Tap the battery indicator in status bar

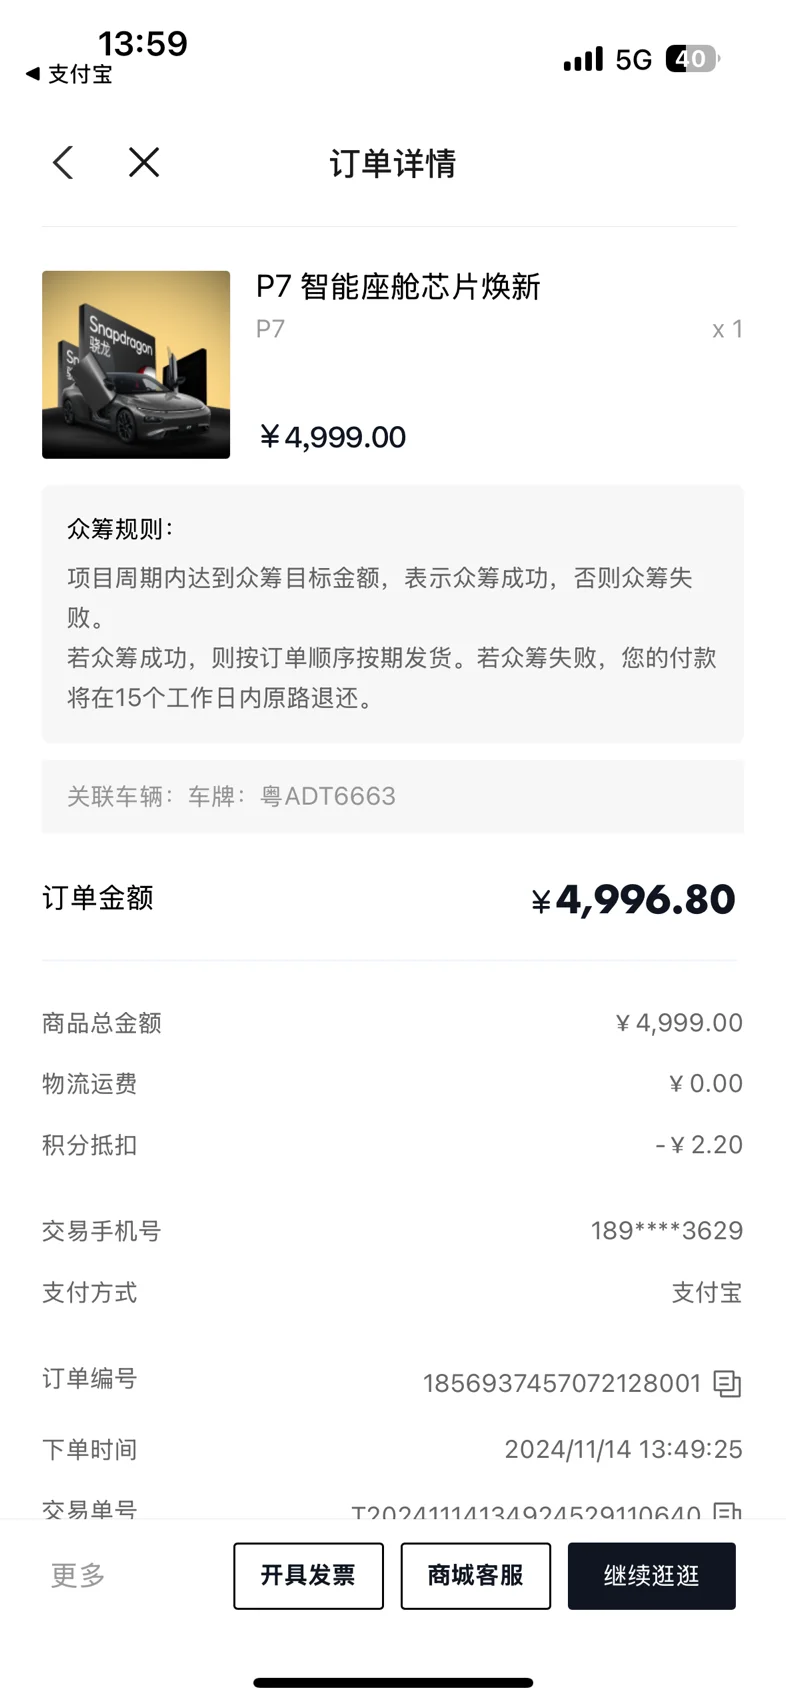coord(693,59)
